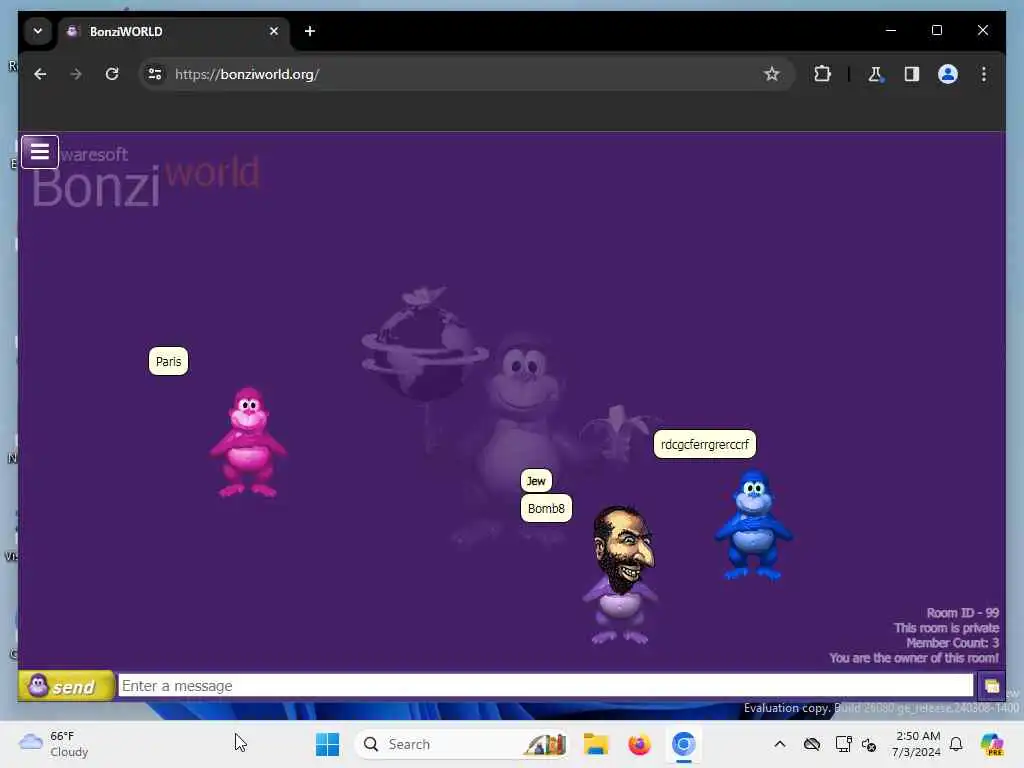Open the BonziWORLD hamburger menu
Screen dimensions: 1024x768
40,152
